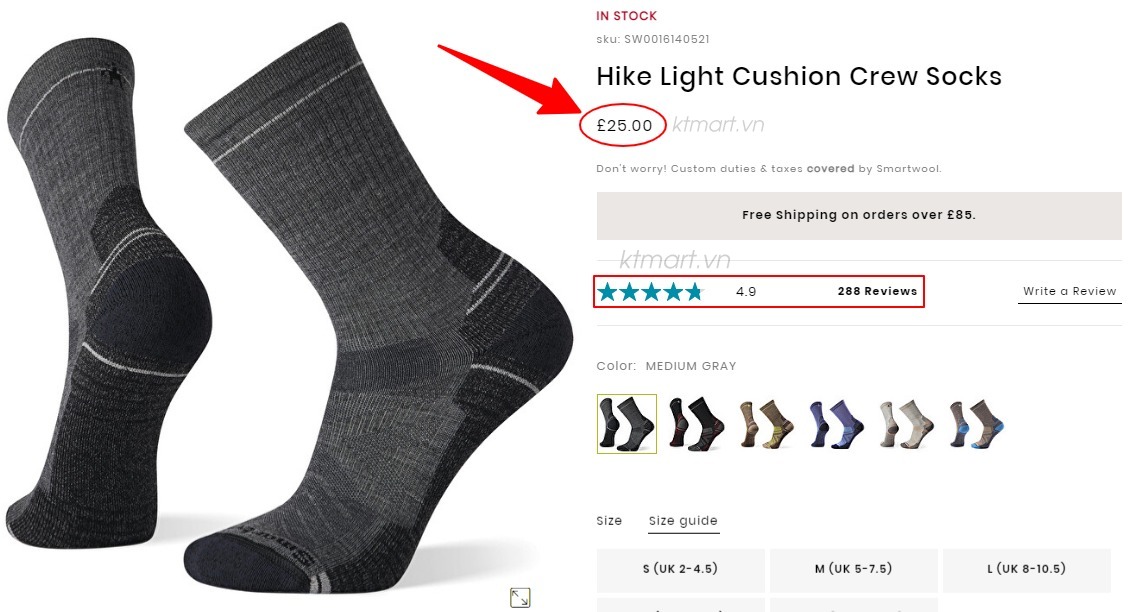1130x612 pixels.
Task: Select the medium gray sock color
Action: point(627,423)
